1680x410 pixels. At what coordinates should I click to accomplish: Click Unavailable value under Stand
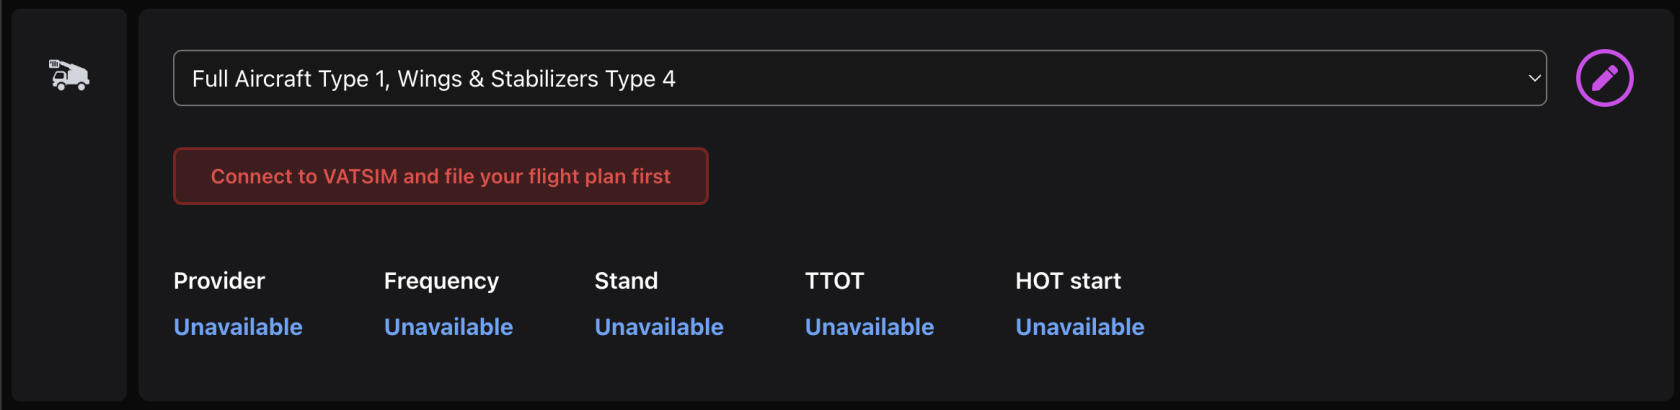(x=659, y=327)
